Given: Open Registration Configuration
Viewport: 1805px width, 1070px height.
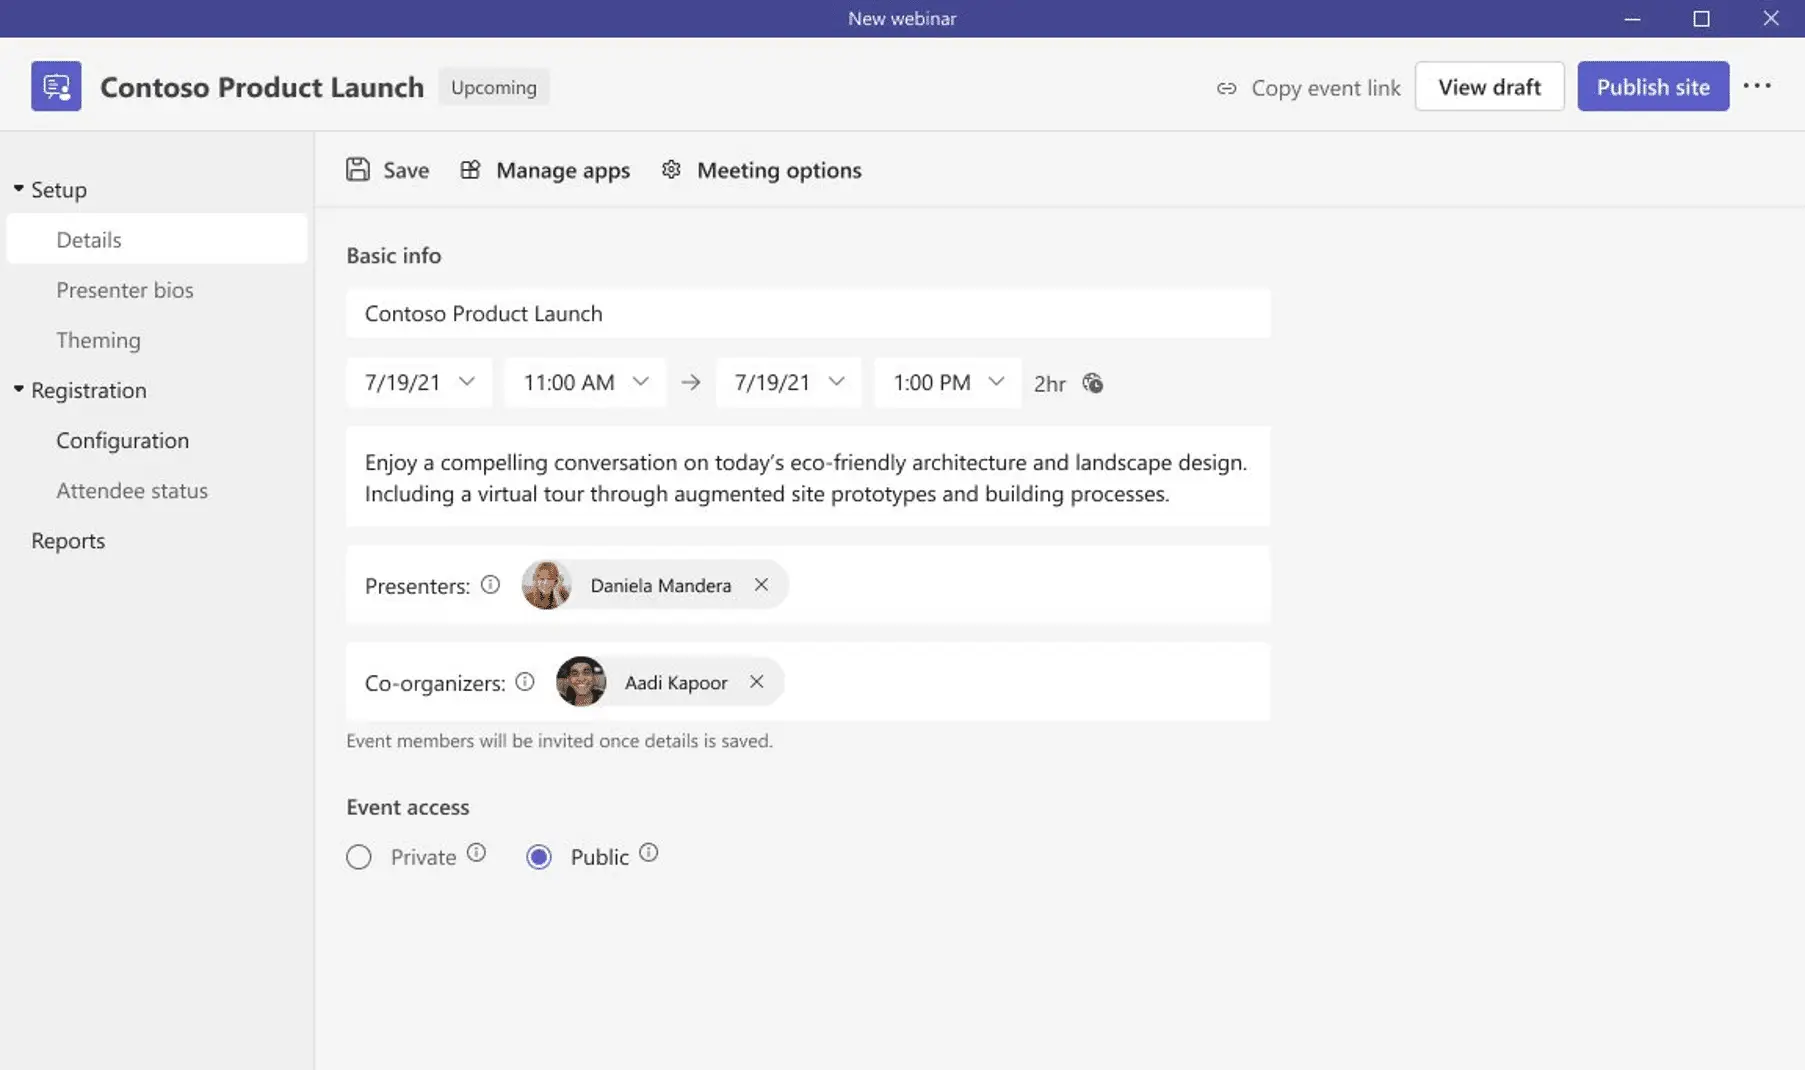Looking at the screenshot, I should pyautogui.click(x=122, y=440).
